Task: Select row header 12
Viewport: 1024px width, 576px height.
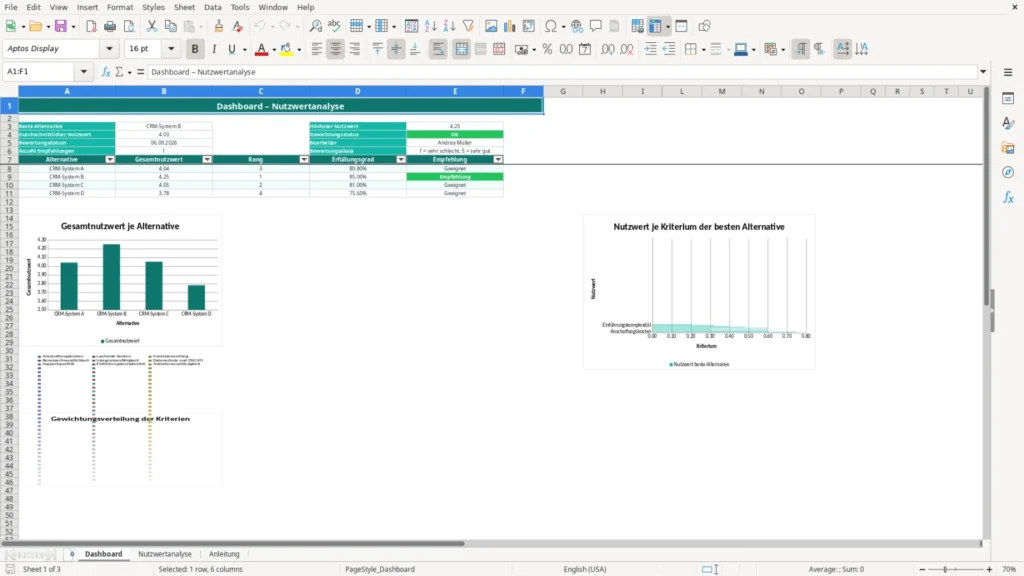Action: coord(9,202)
